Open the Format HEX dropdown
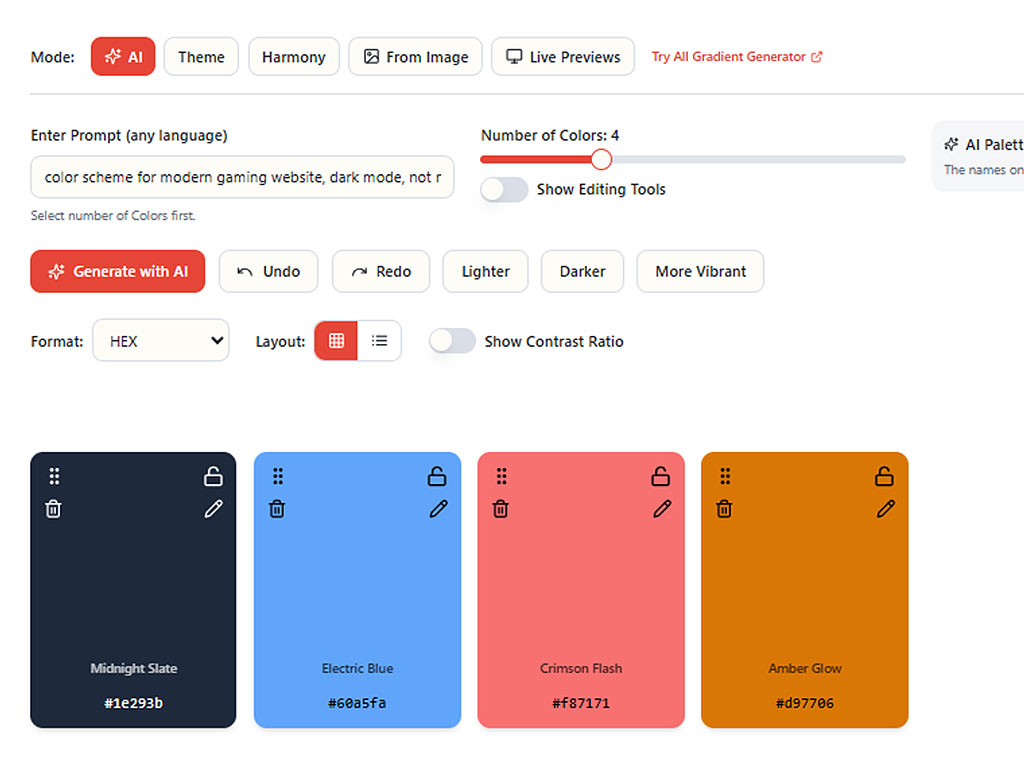 click(161, 340)
